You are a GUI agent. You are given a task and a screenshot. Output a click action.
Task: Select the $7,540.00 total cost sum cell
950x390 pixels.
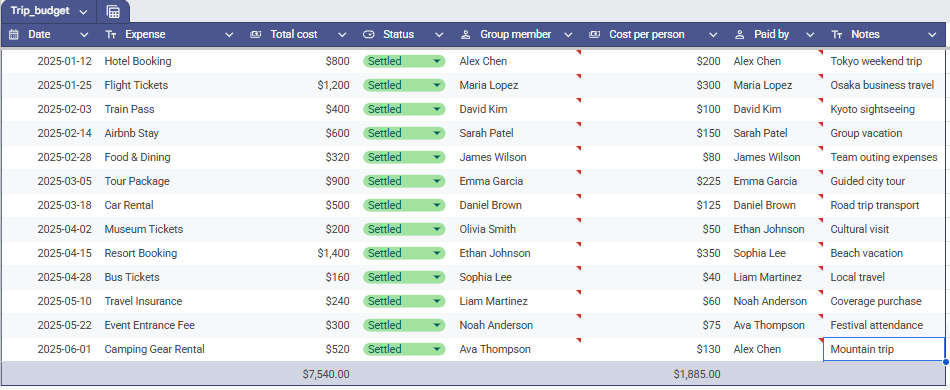tap(299, 374)
